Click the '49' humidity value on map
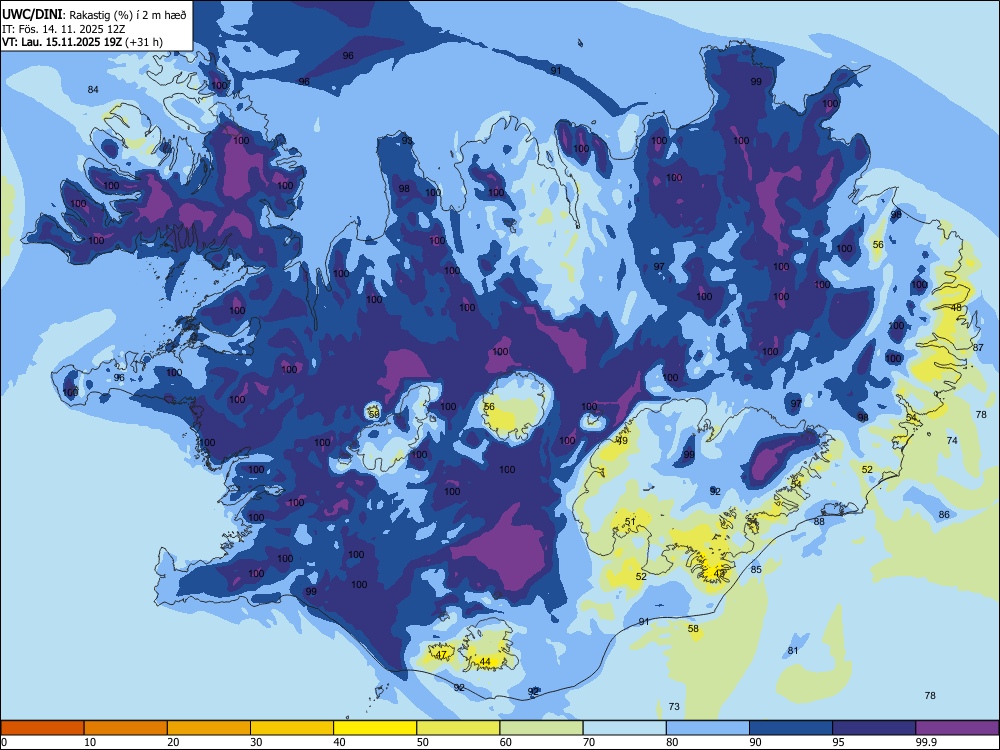 coord(622,440)
